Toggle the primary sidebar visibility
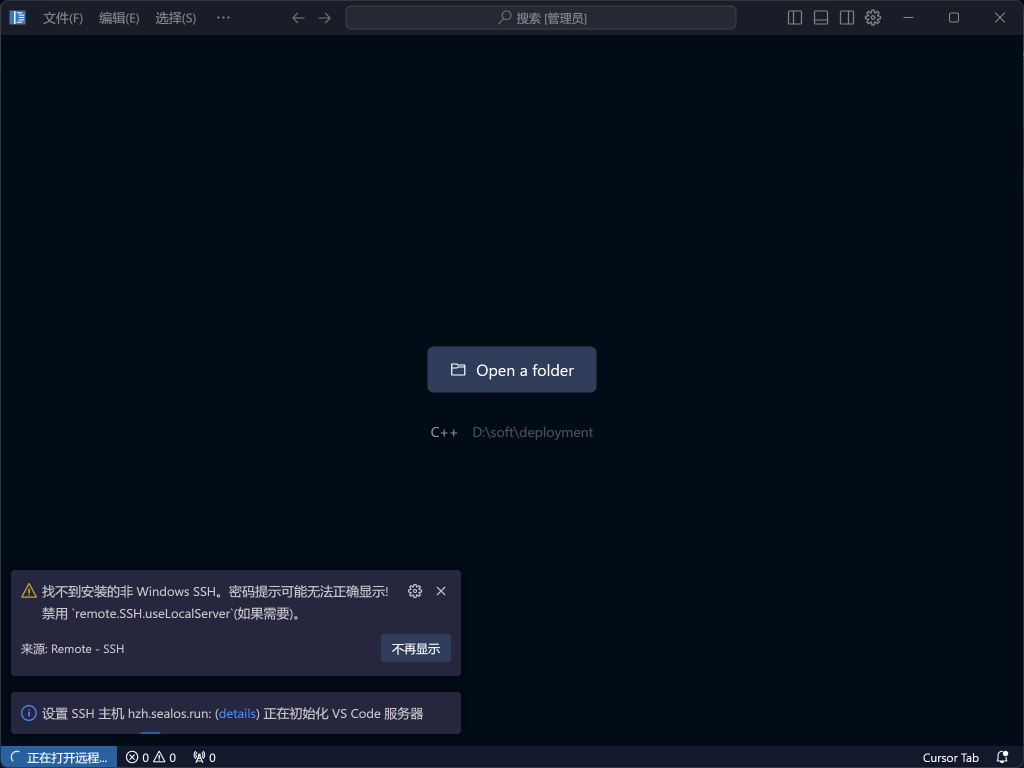 [x=793, y=17]
